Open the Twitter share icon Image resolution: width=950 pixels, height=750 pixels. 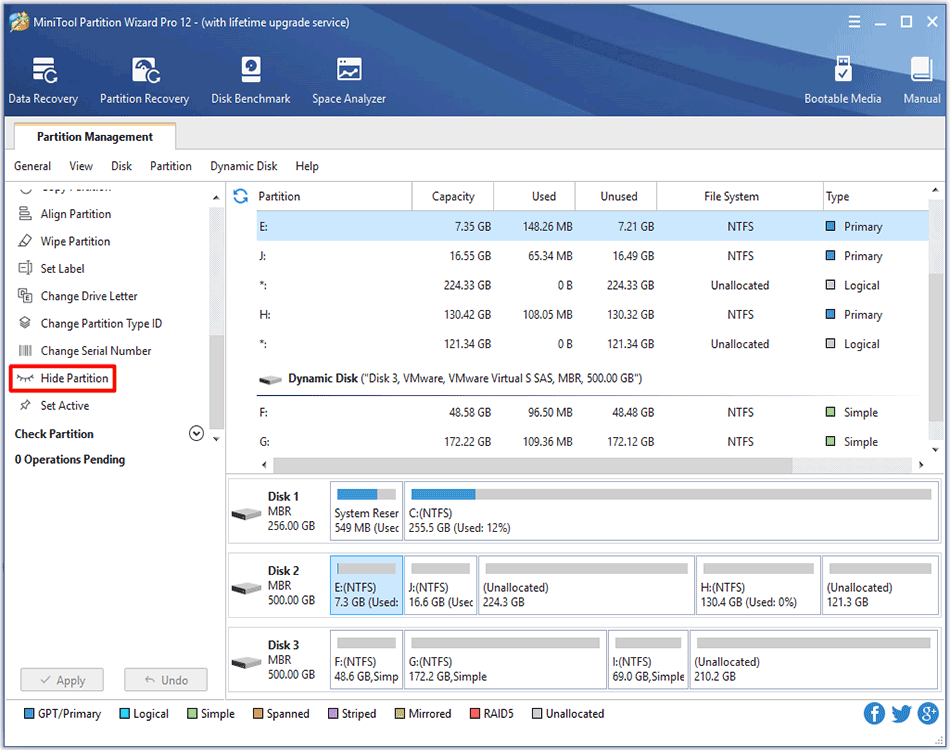point(901,713)
